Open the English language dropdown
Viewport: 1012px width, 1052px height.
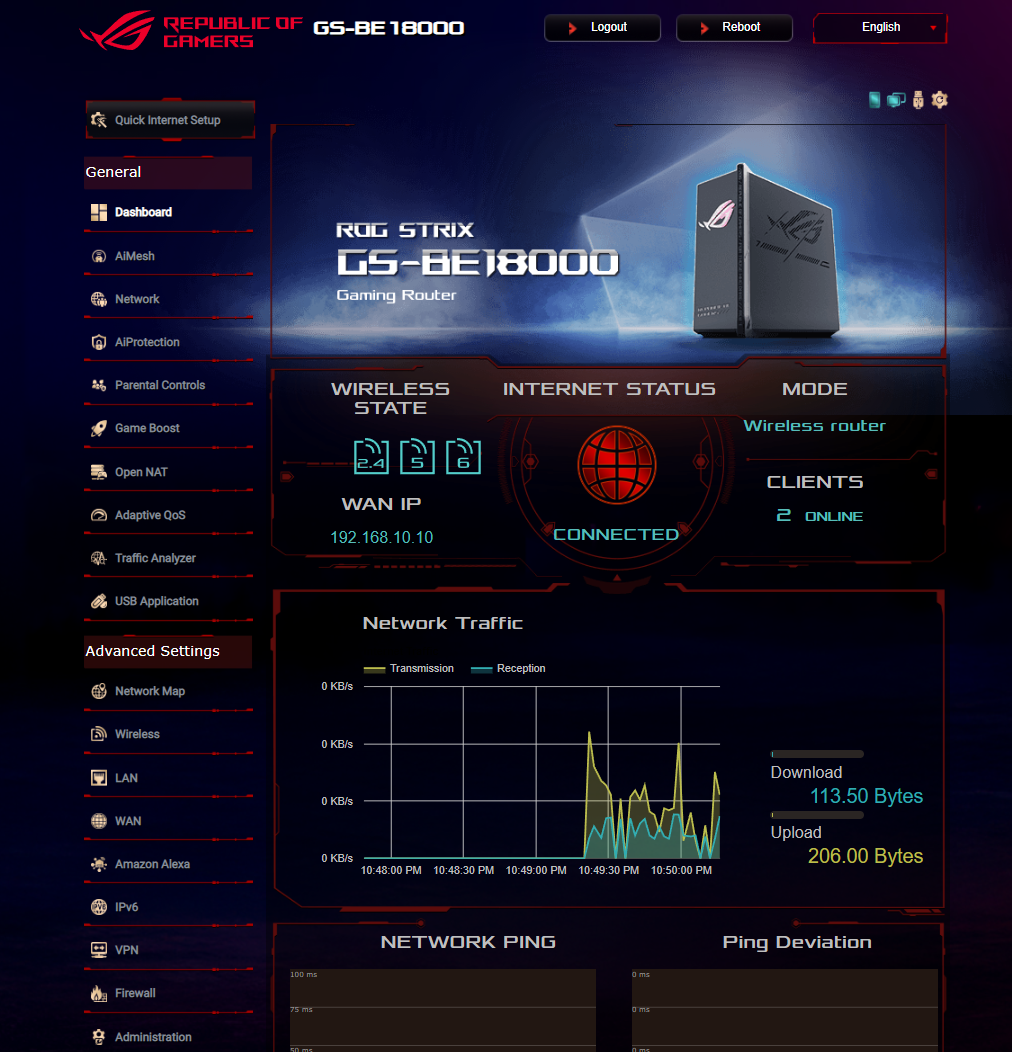click(880, 28)
